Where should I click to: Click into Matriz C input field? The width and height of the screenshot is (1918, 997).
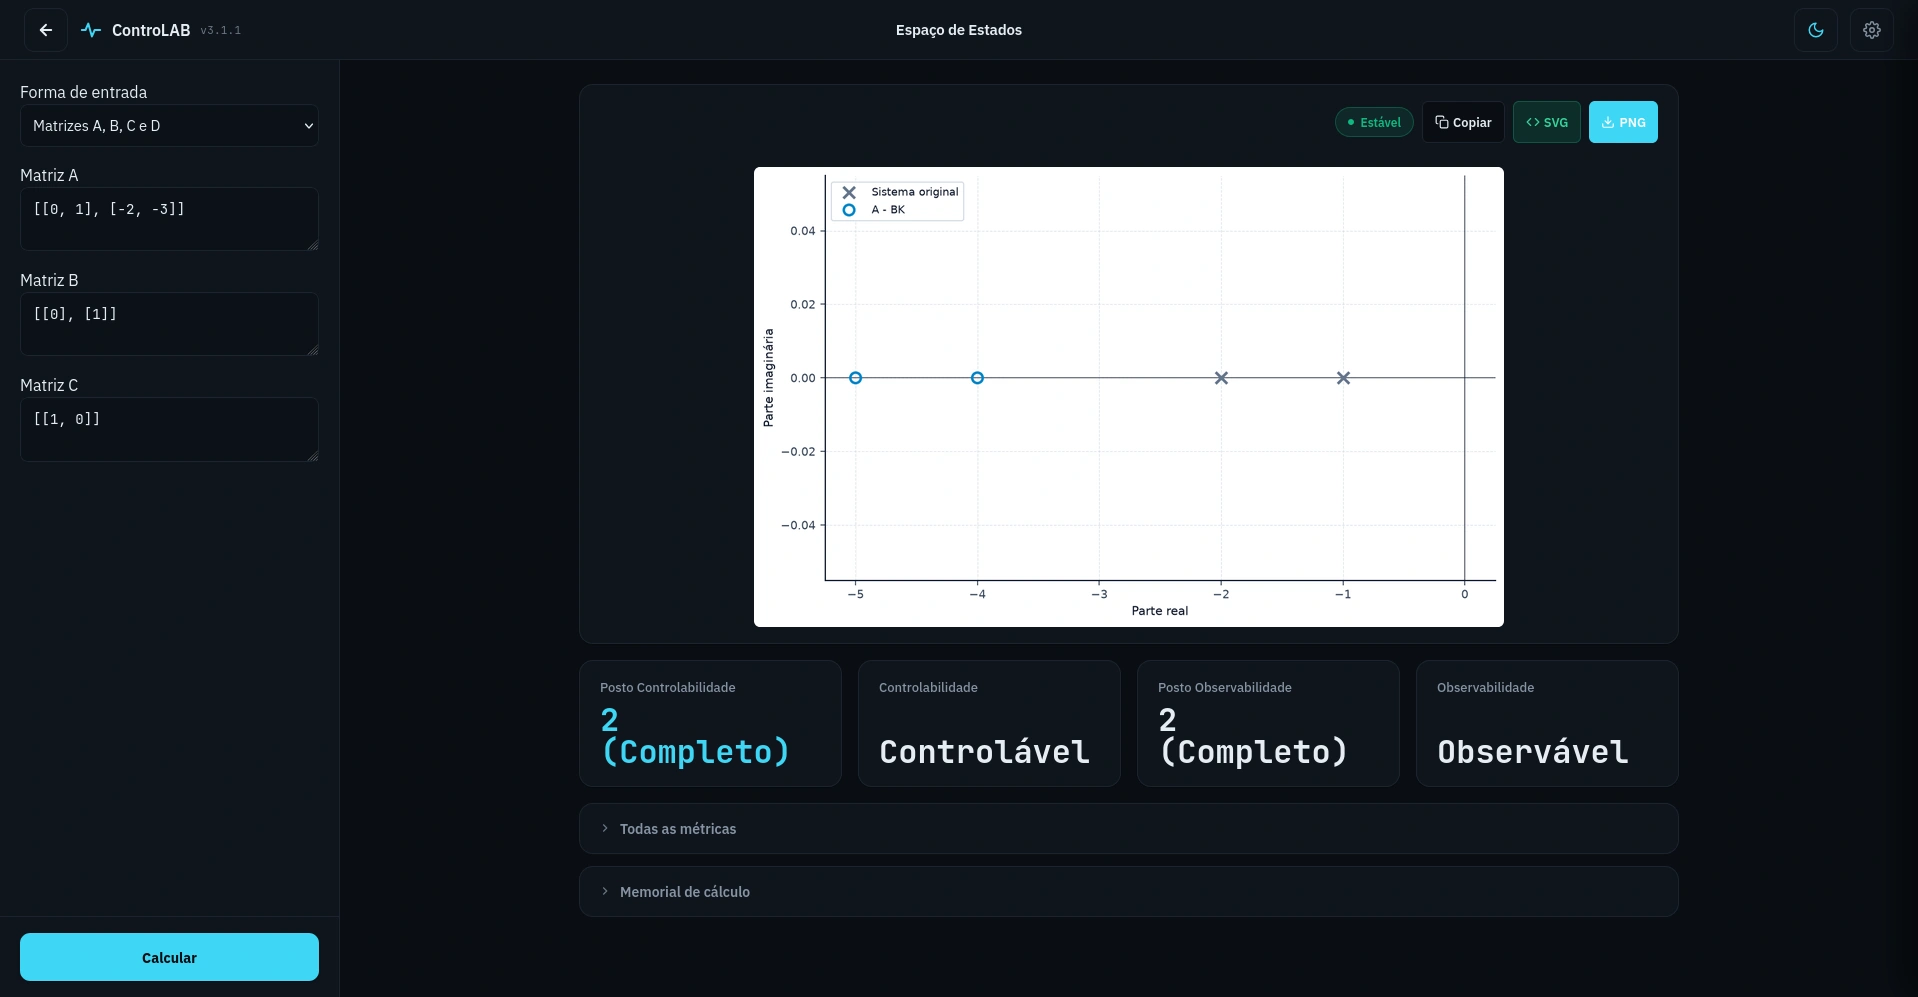click(x=169, y=429)
